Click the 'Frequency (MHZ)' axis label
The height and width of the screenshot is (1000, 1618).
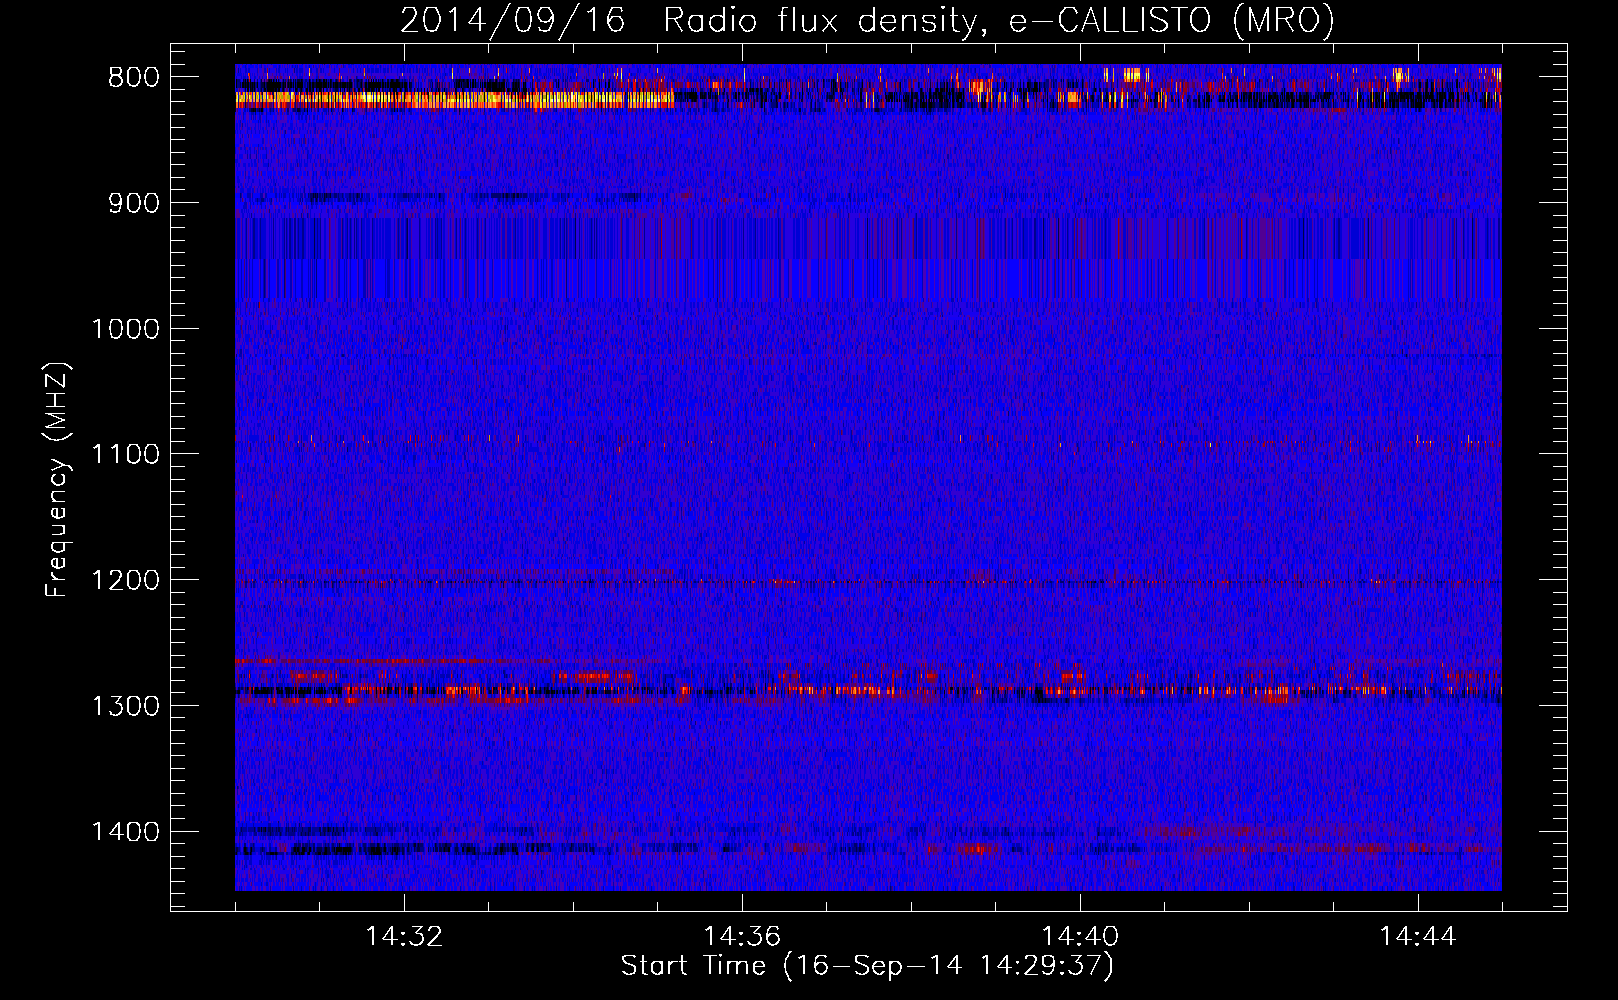point(57,480)
